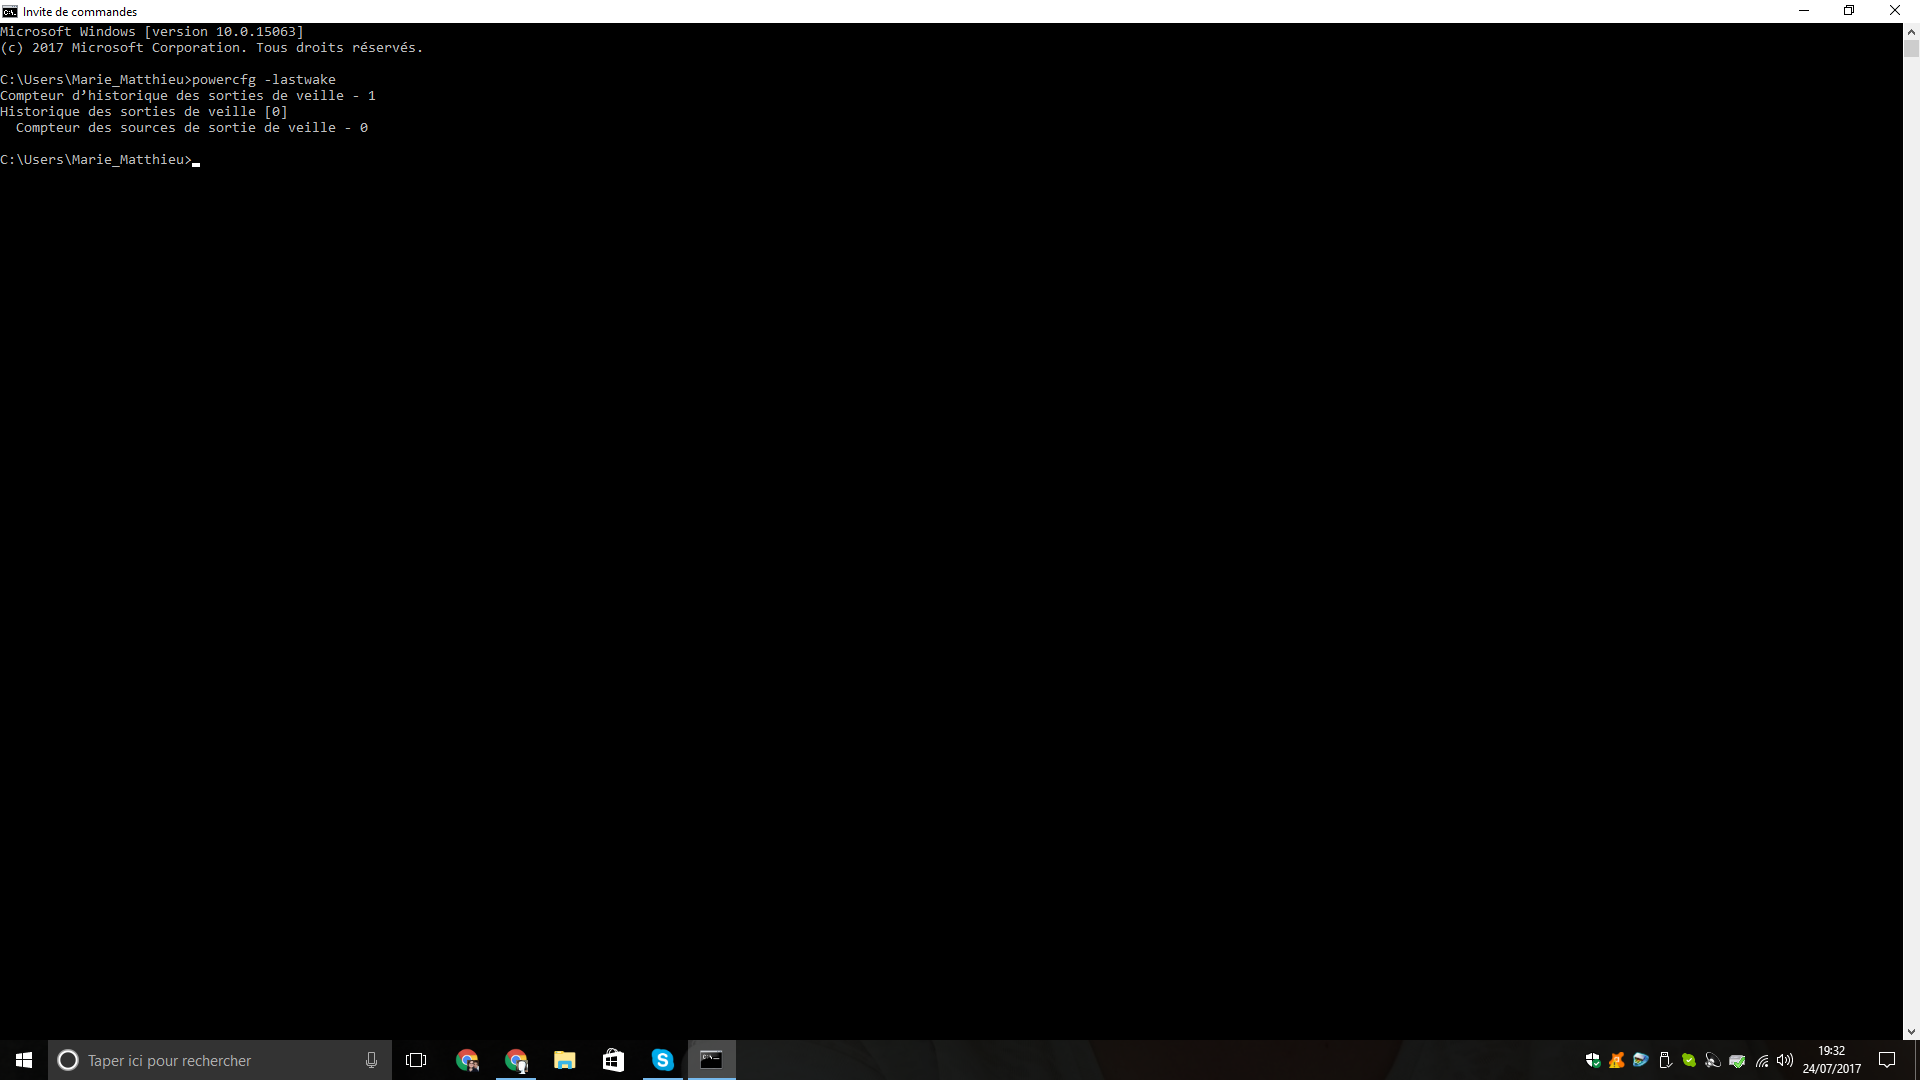The height and width of the screenshot is (1080, 1920).
Task: Open Avast antivirus tray icon
Action: [1617, 1060]
